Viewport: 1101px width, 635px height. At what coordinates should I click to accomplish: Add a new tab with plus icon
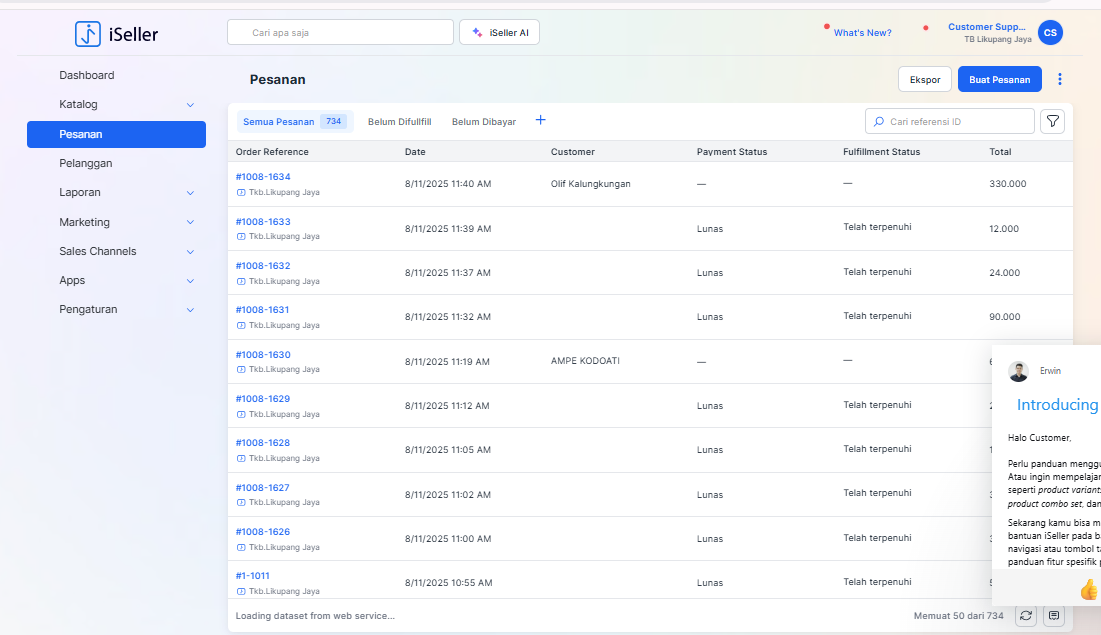(x=541, y=120)
